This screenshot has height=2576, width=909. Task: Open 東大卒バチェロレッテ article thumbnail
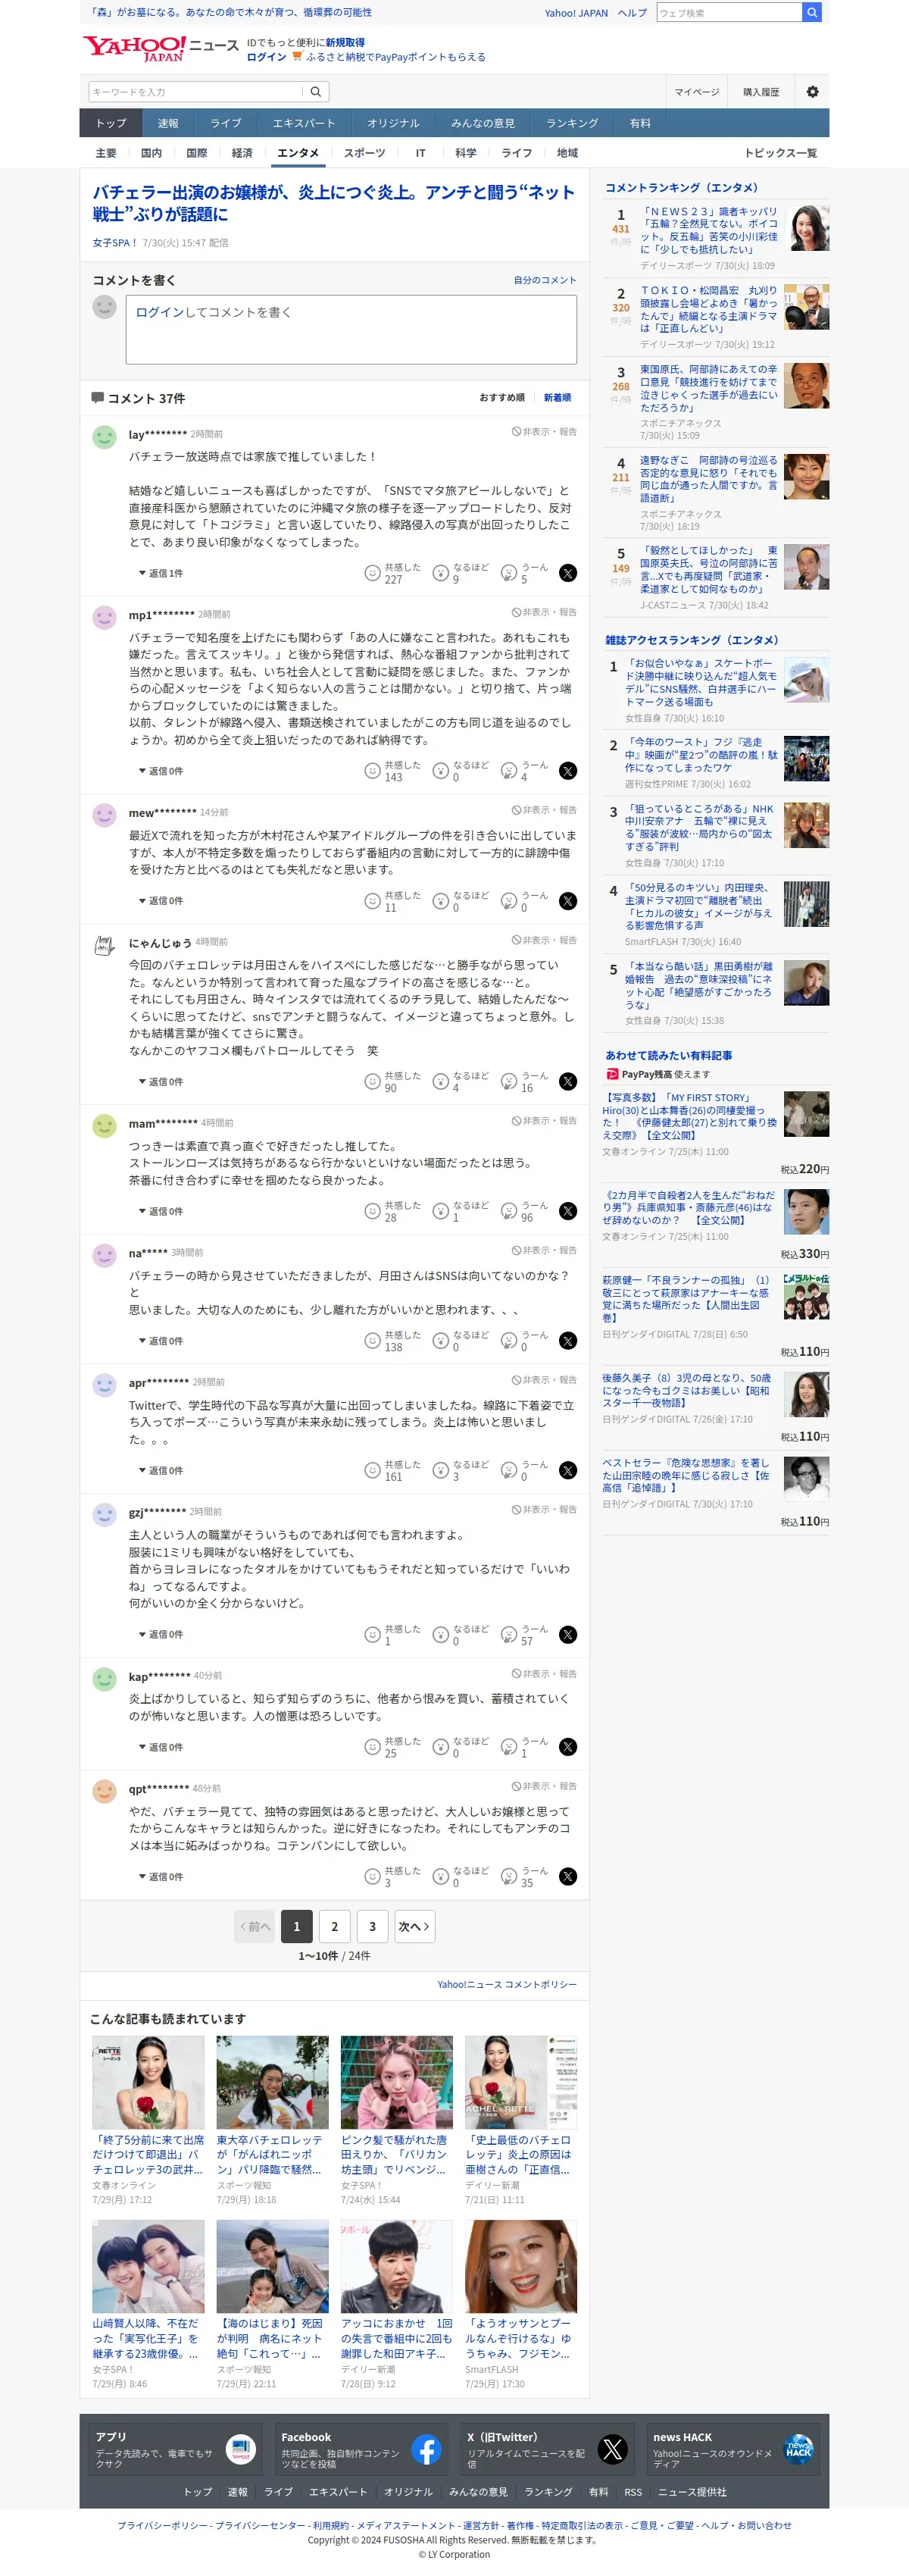(x=272, y=2082)
